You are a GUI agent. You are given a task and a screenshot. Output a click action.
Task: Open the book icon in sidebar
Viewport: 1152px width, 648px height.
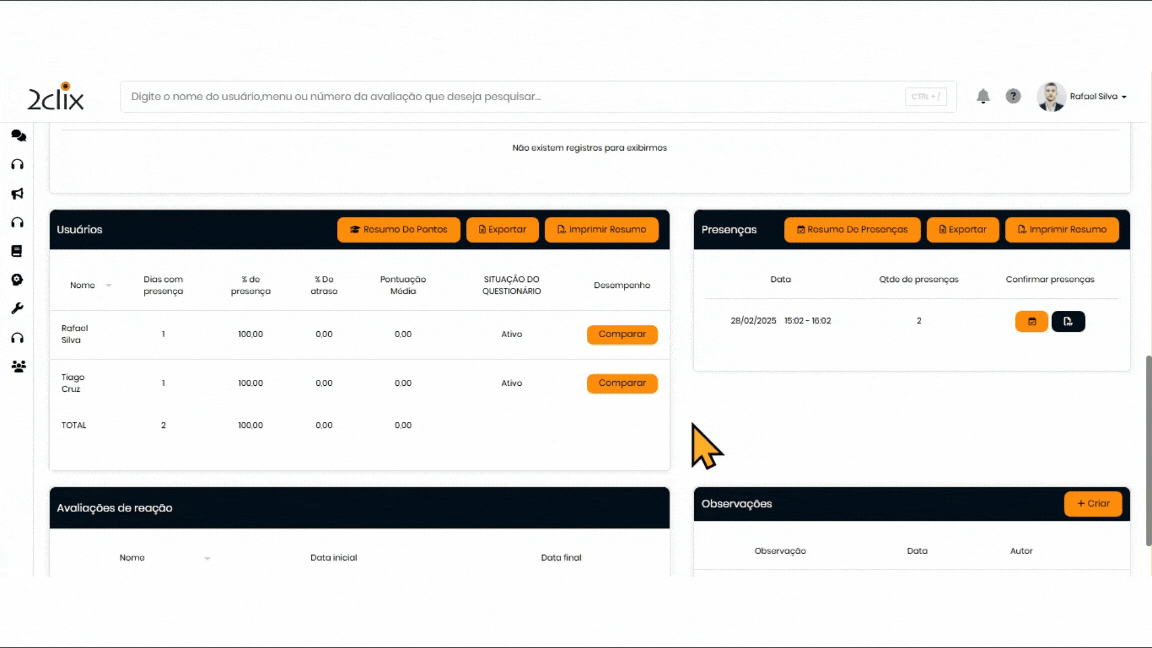coord(17,251)
